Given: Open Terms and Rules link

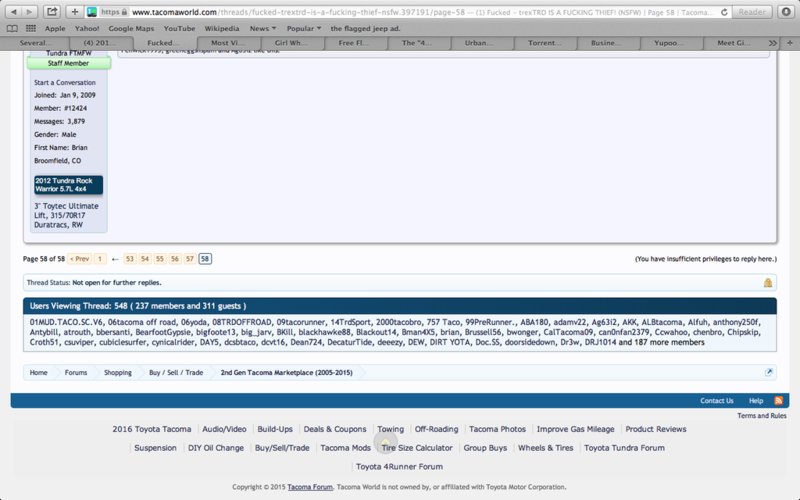Looking at the screenshot, I should 762,415.
